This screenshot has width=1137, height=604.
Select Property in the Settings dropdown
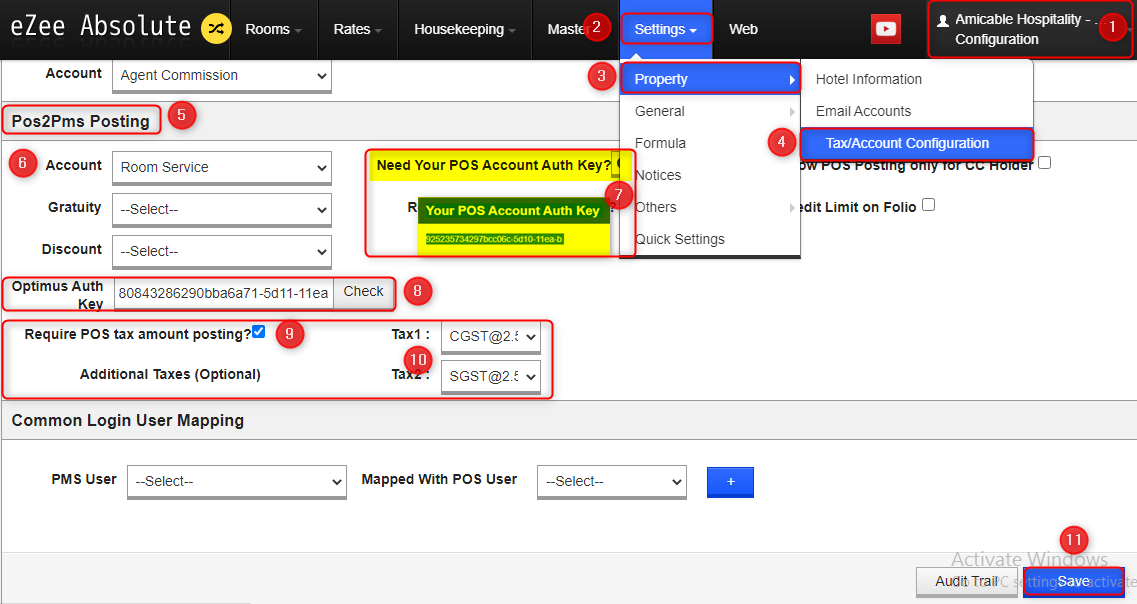coord(710,79)
